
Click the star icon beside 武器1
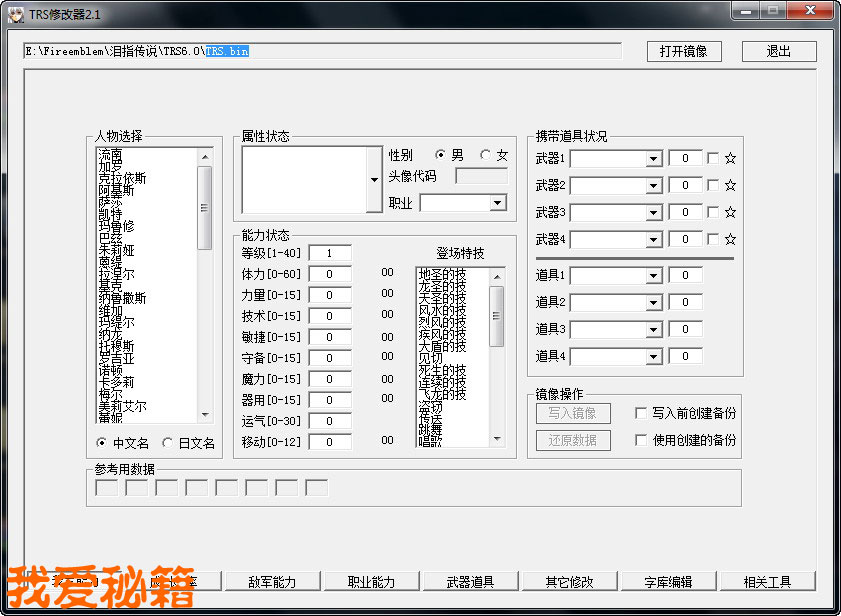pos(730,158)
